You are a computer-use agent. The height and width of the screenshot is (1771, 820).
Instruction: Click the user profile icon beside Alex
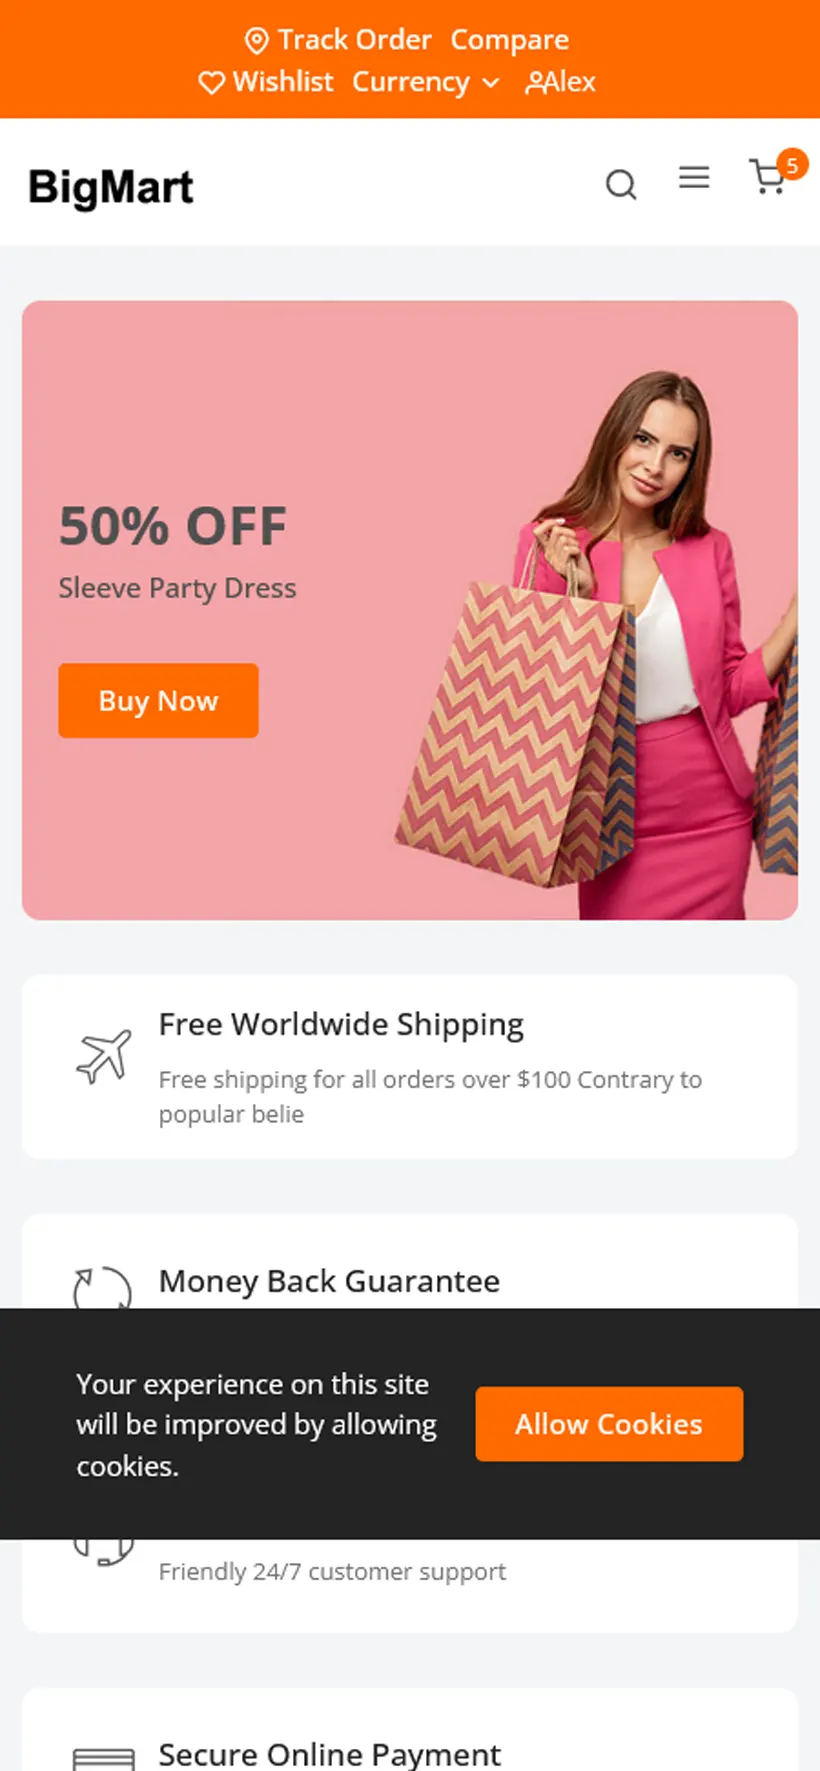[x=536, y=82]
